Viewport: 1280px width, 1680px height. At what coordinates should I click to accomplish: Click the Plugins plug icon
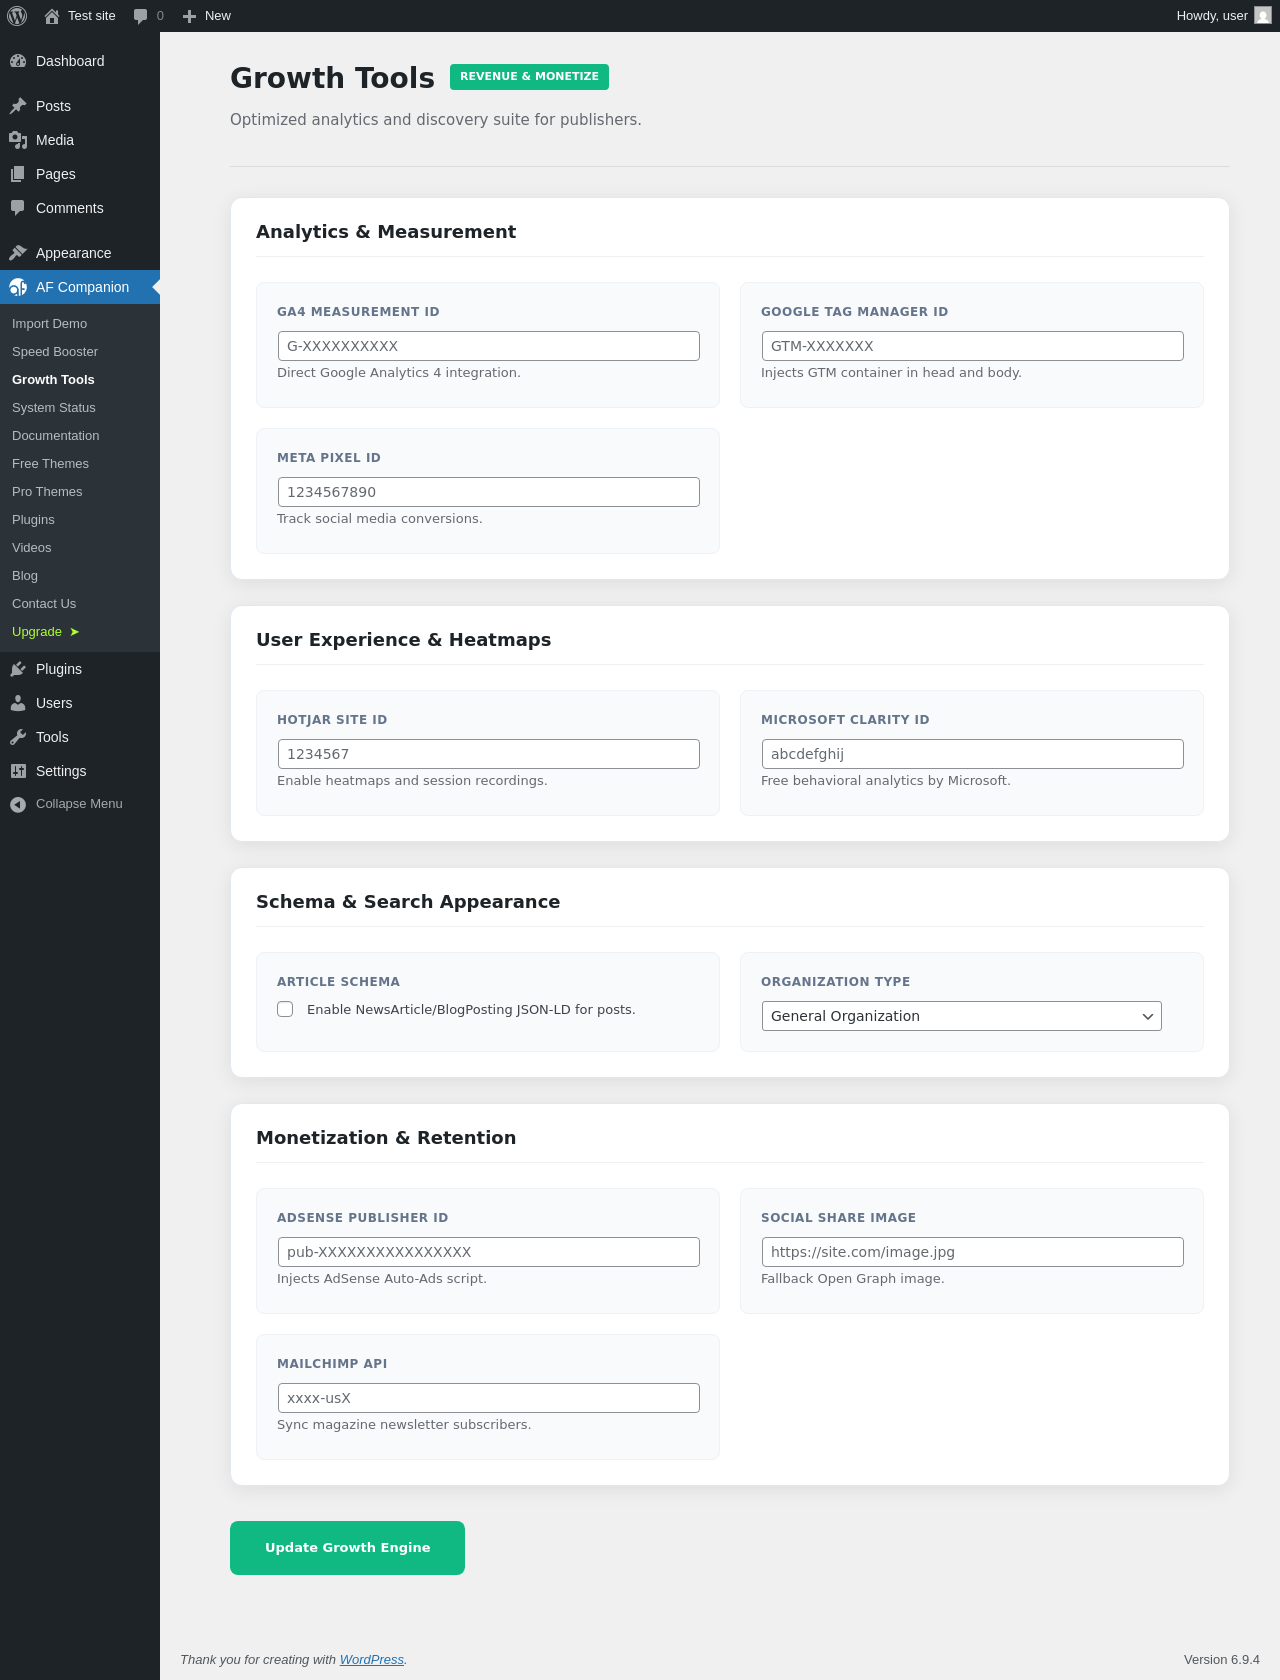[x=18, y=669]
